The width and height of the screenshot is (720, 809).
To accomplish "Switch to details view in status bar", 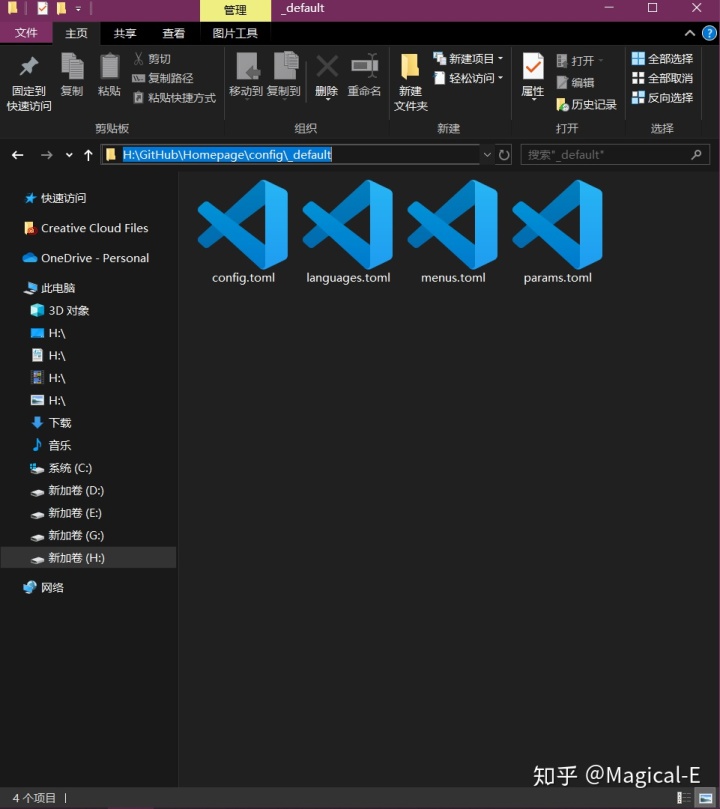I will coord(684,798).
